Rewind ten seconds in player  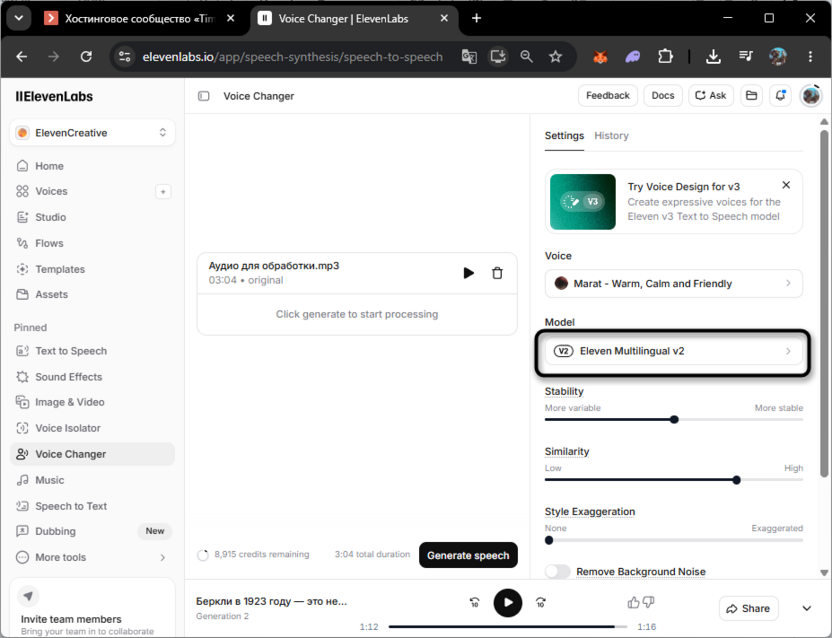pos(474,602)
